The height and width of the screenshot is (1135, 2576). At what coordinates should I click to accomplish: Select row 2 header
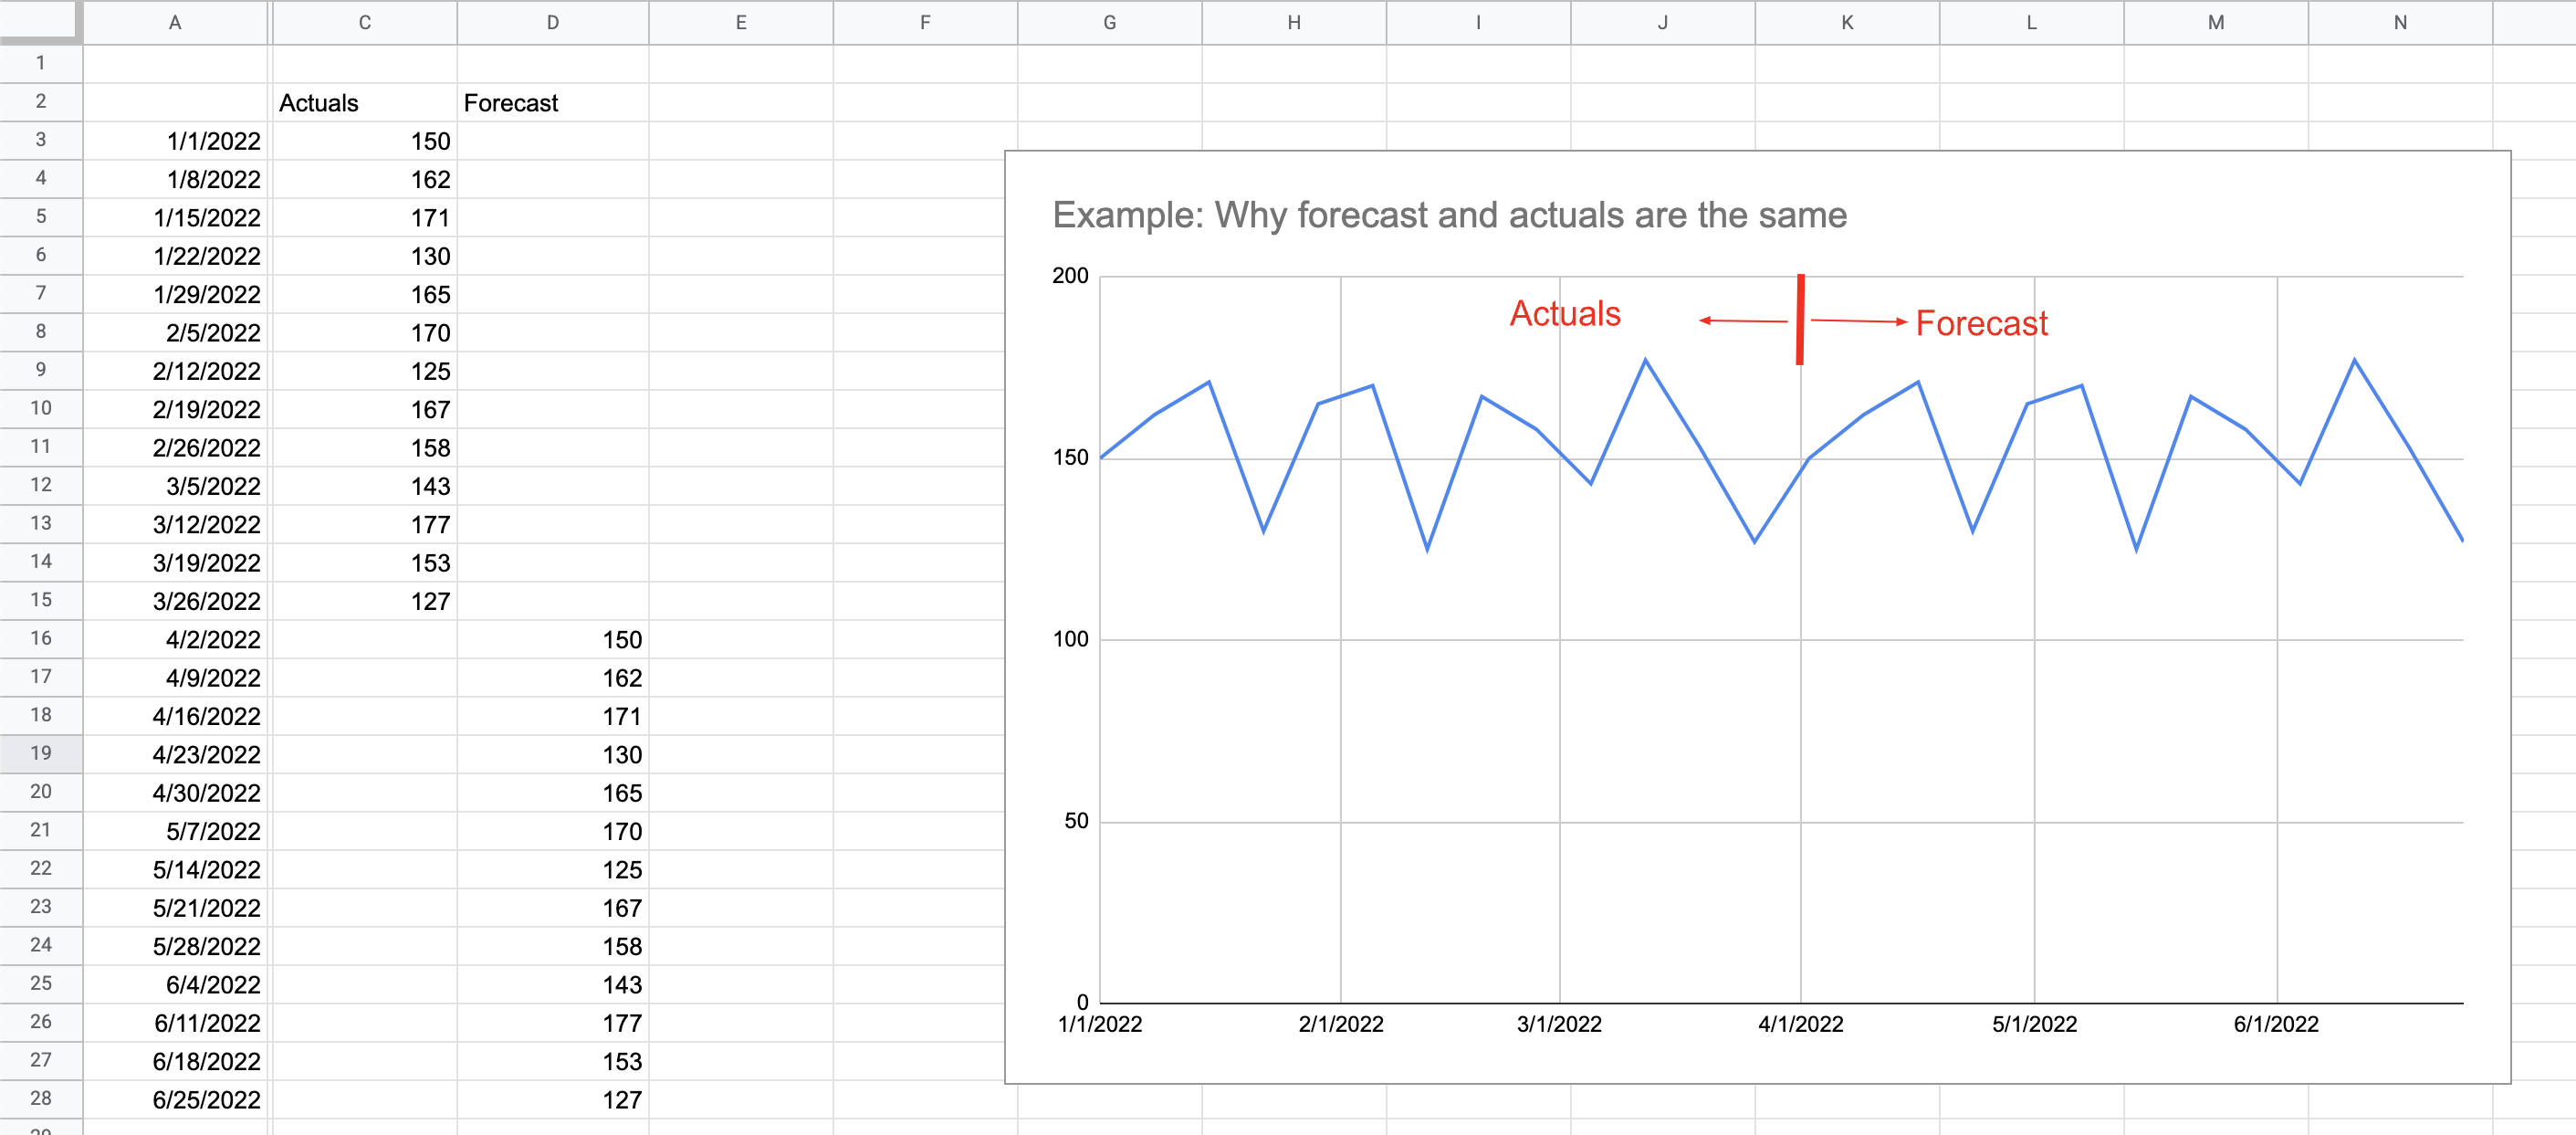[40, 102]
